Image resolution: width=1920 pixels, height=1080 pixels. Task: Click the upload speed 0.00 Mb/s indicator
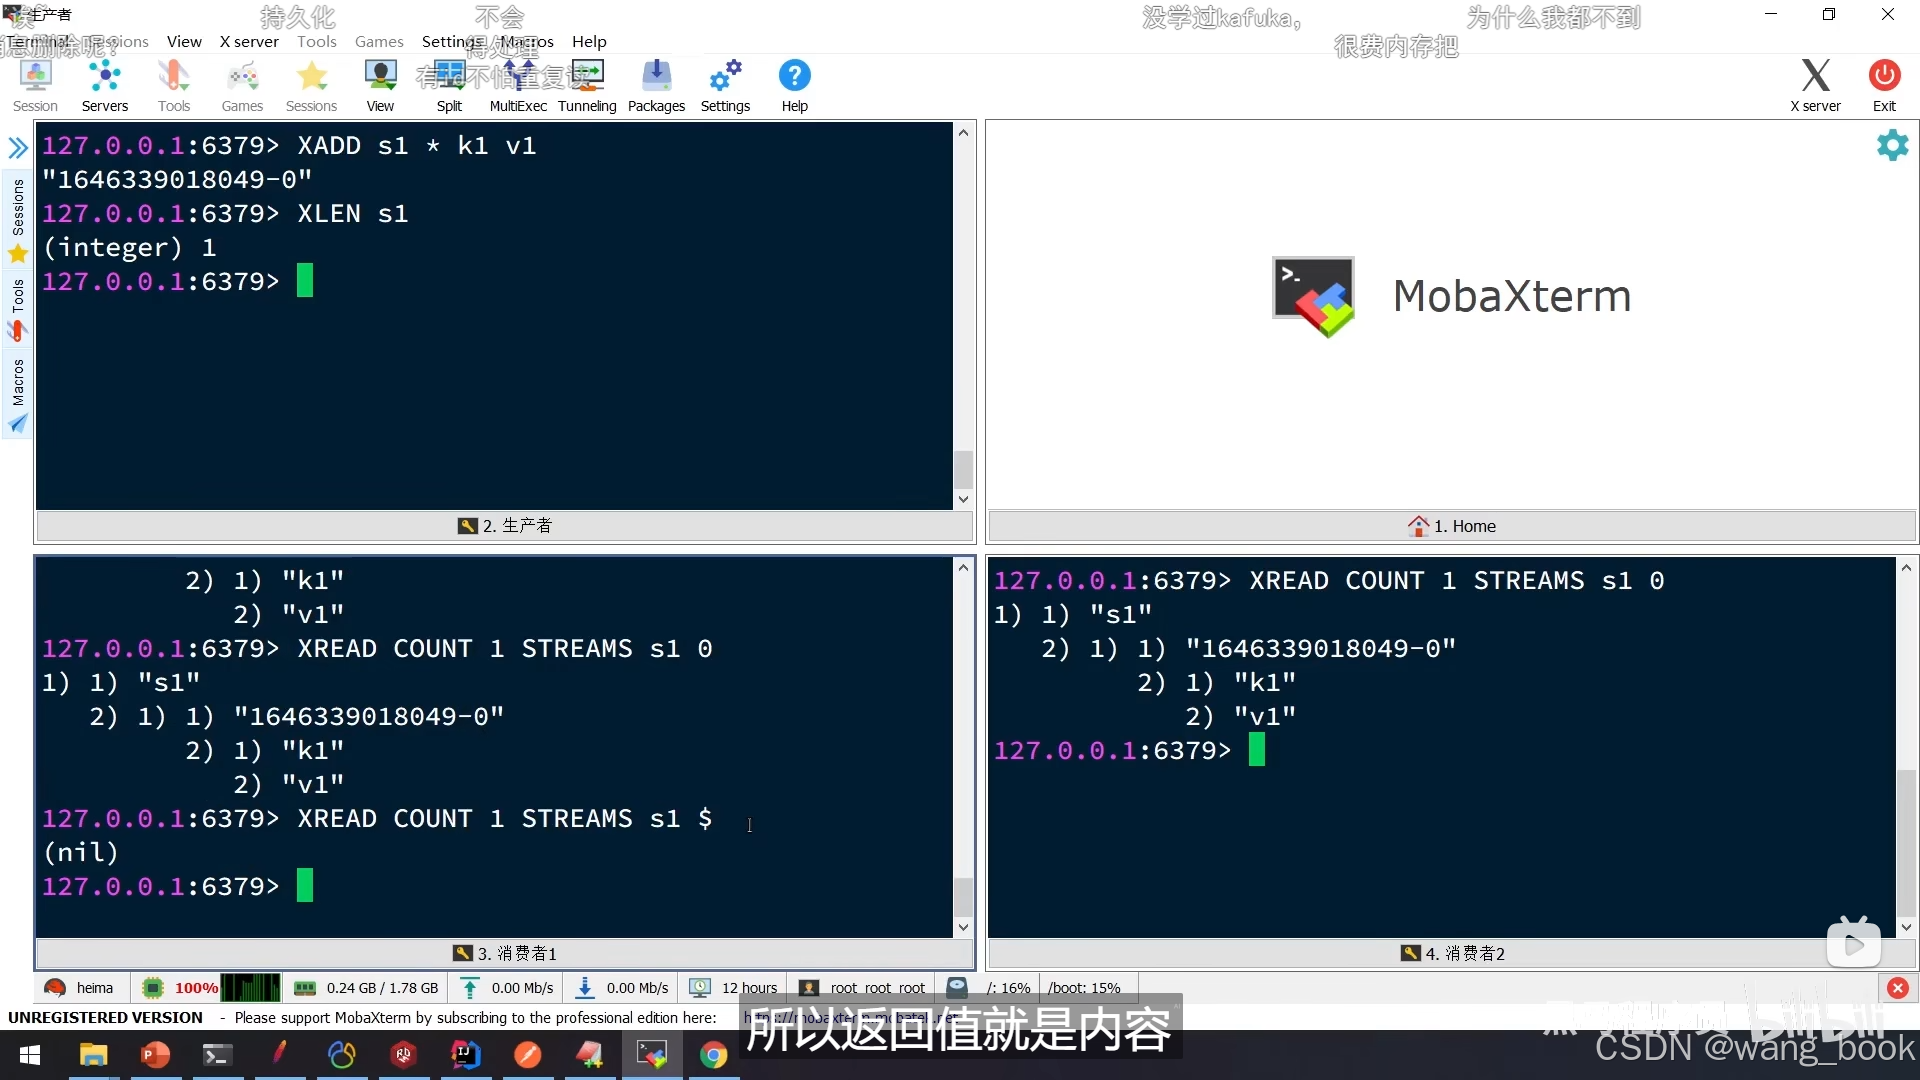coord(506,988)
